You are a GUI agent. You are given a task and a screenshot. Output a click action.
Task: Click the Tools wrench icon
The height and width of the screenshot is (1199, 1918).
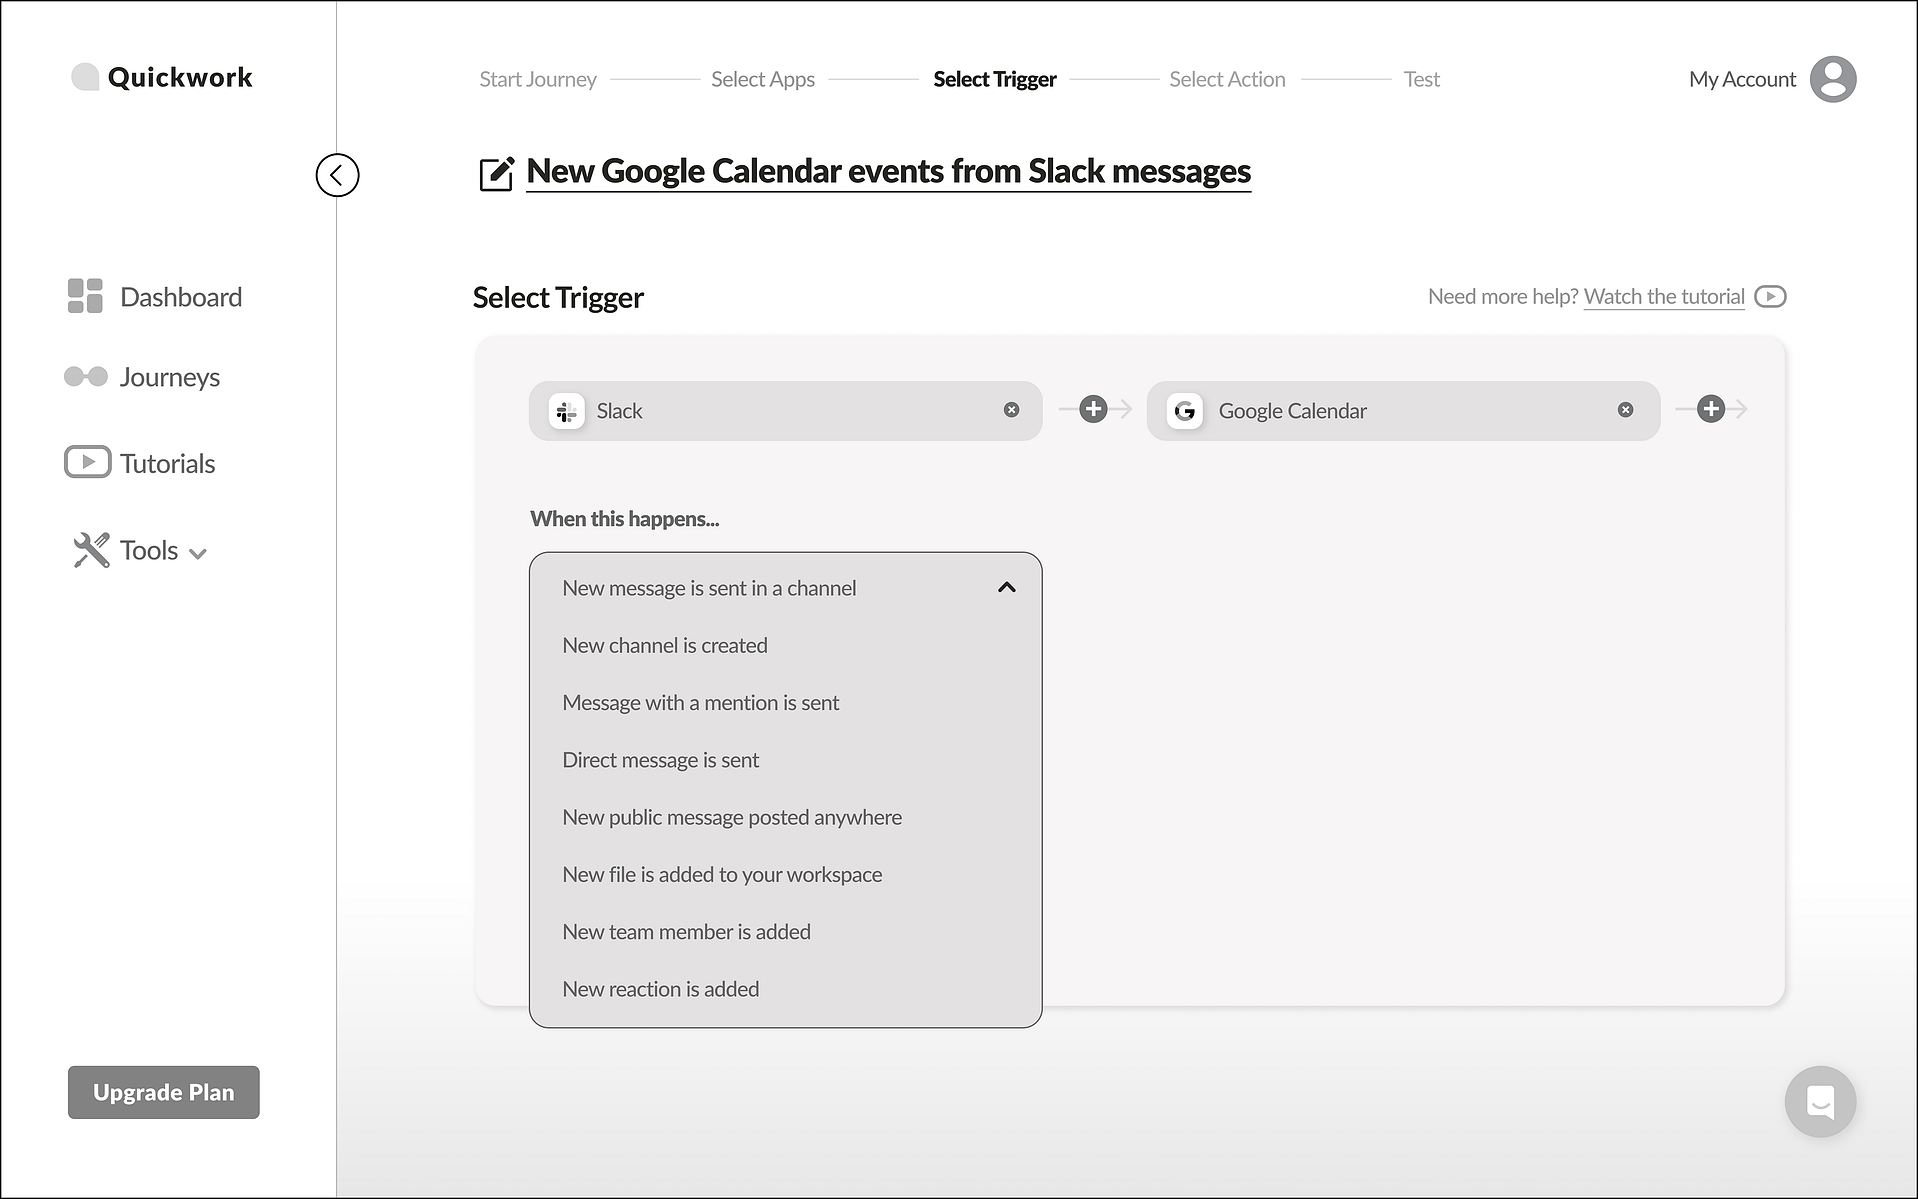(91, 550)
